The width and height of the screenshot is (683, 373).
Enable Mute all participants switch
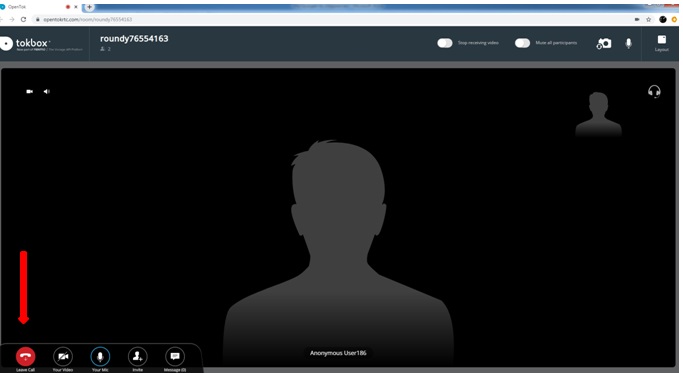coord(522,43)
